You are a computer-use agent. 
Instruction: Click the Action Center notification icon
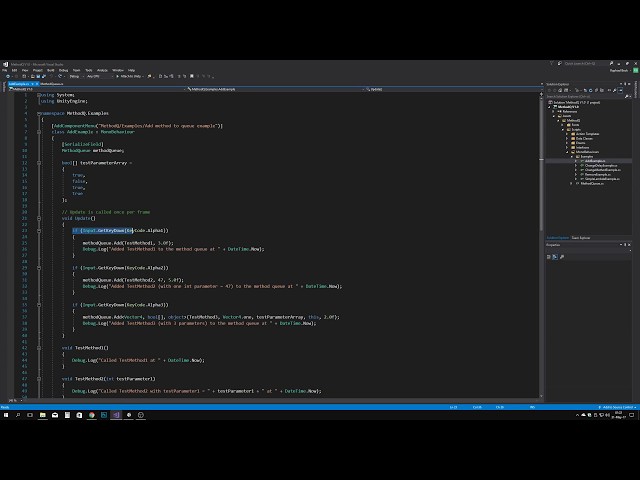coord(631,415)
